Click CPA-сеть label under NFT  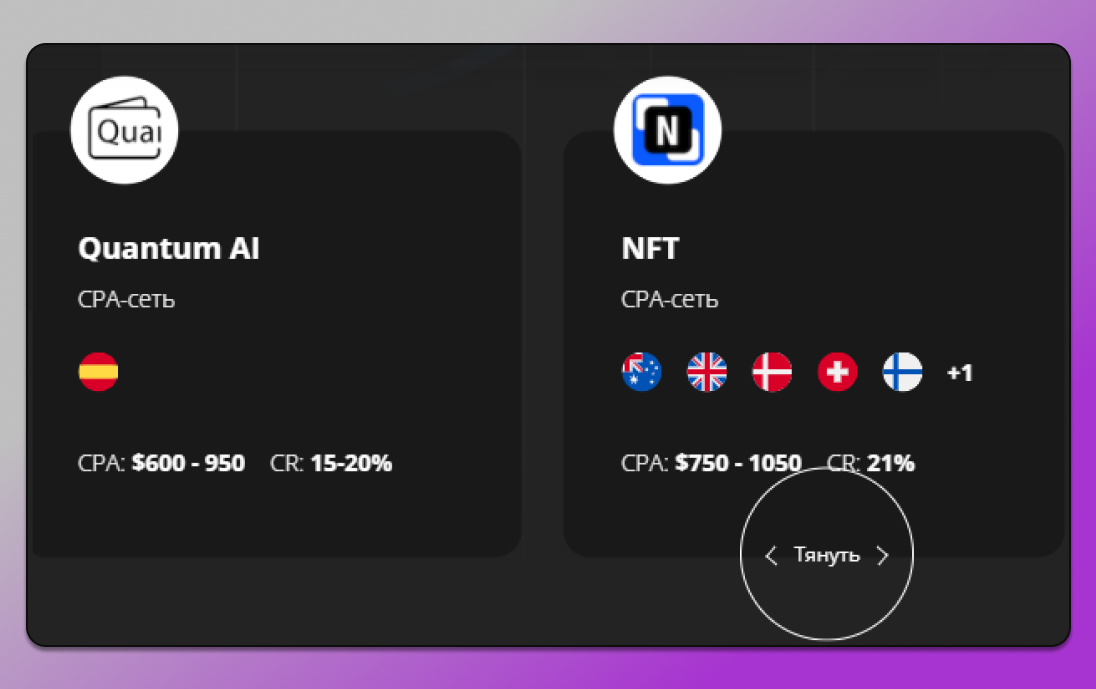point(669,300)
